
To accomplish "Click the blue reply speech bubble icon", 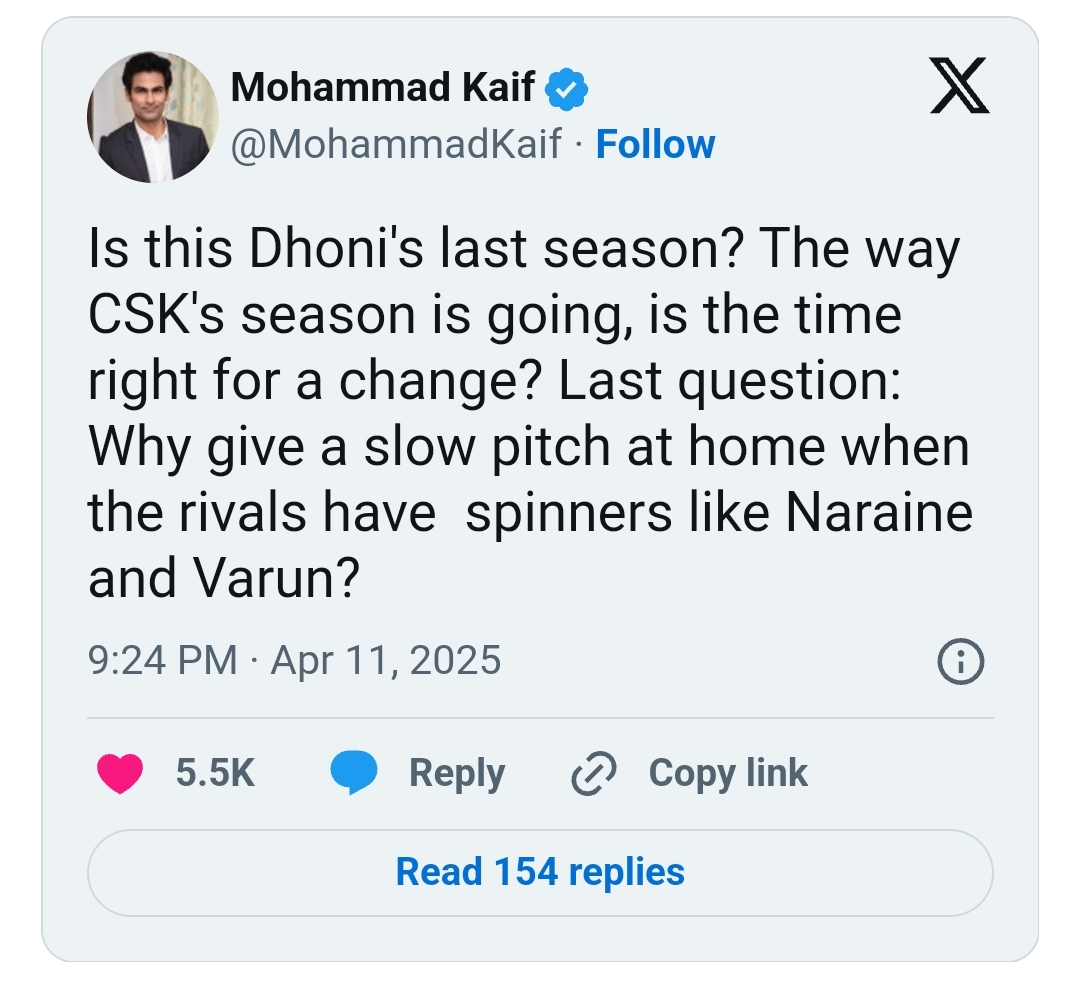I will [353, 774].
